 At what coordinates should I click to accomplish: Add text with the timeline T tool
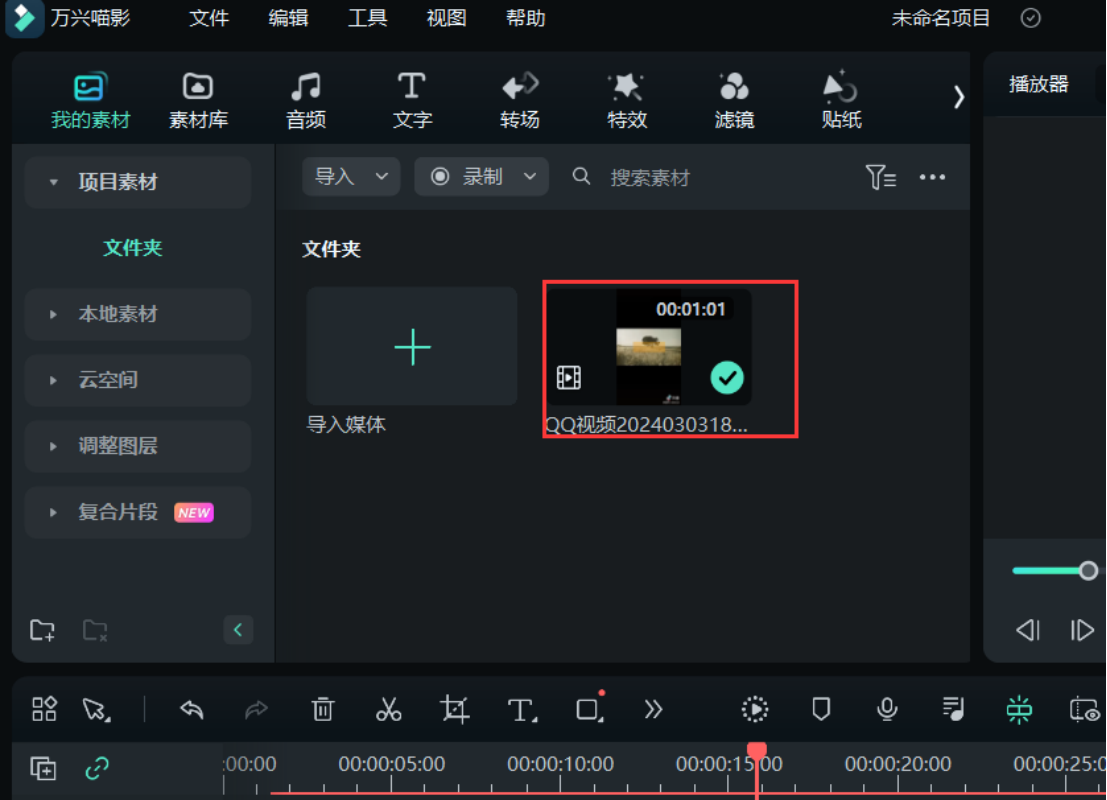pyautogui.click(x=522, y=710)
